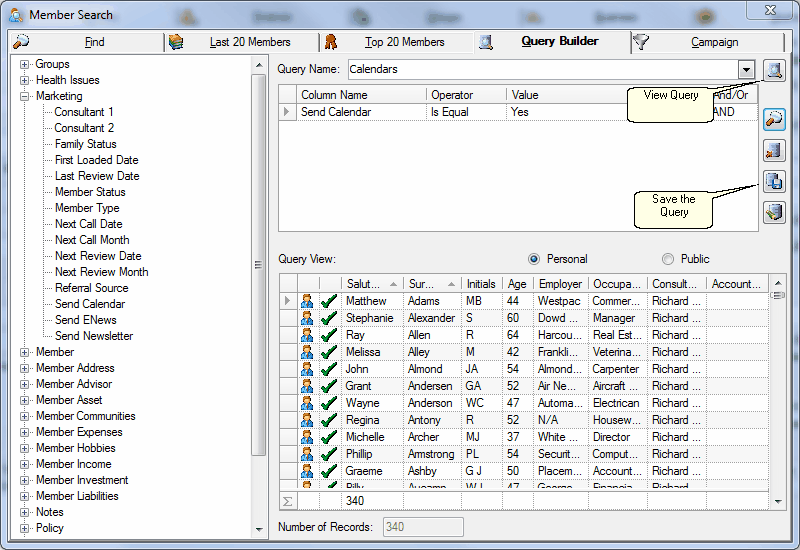The height and width of the screenshot is (550, 800).
Task: Click the green check mark in Stephanie Alexander row
Action: pyautogui.click(x=329, y=318)
